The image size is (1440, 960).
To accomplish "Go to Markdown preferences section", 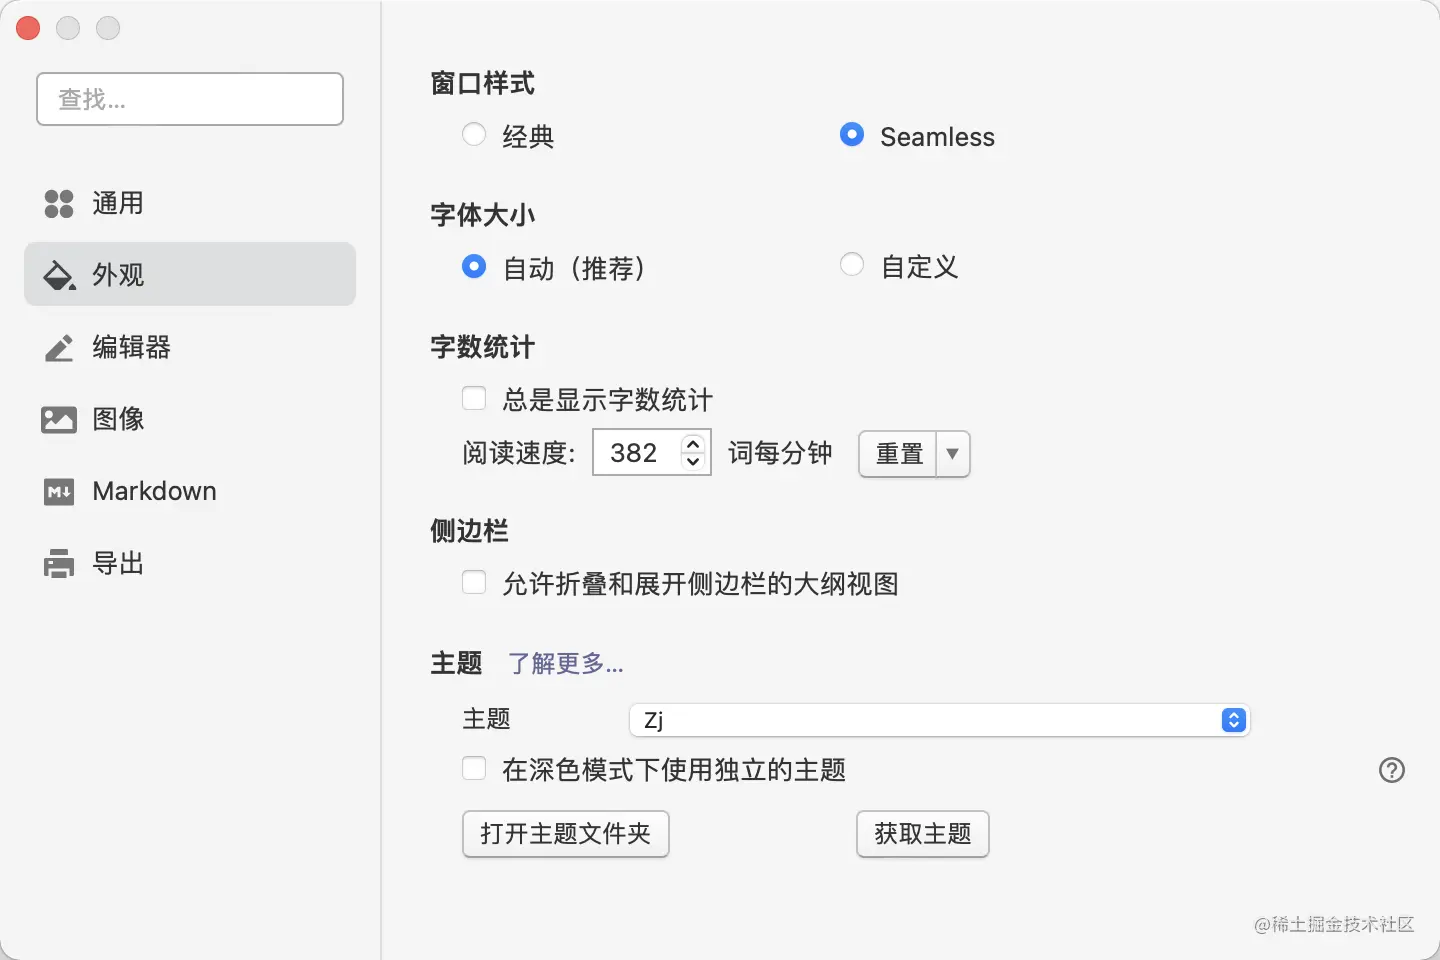I will pyautogui.click(x=190, y=491).
